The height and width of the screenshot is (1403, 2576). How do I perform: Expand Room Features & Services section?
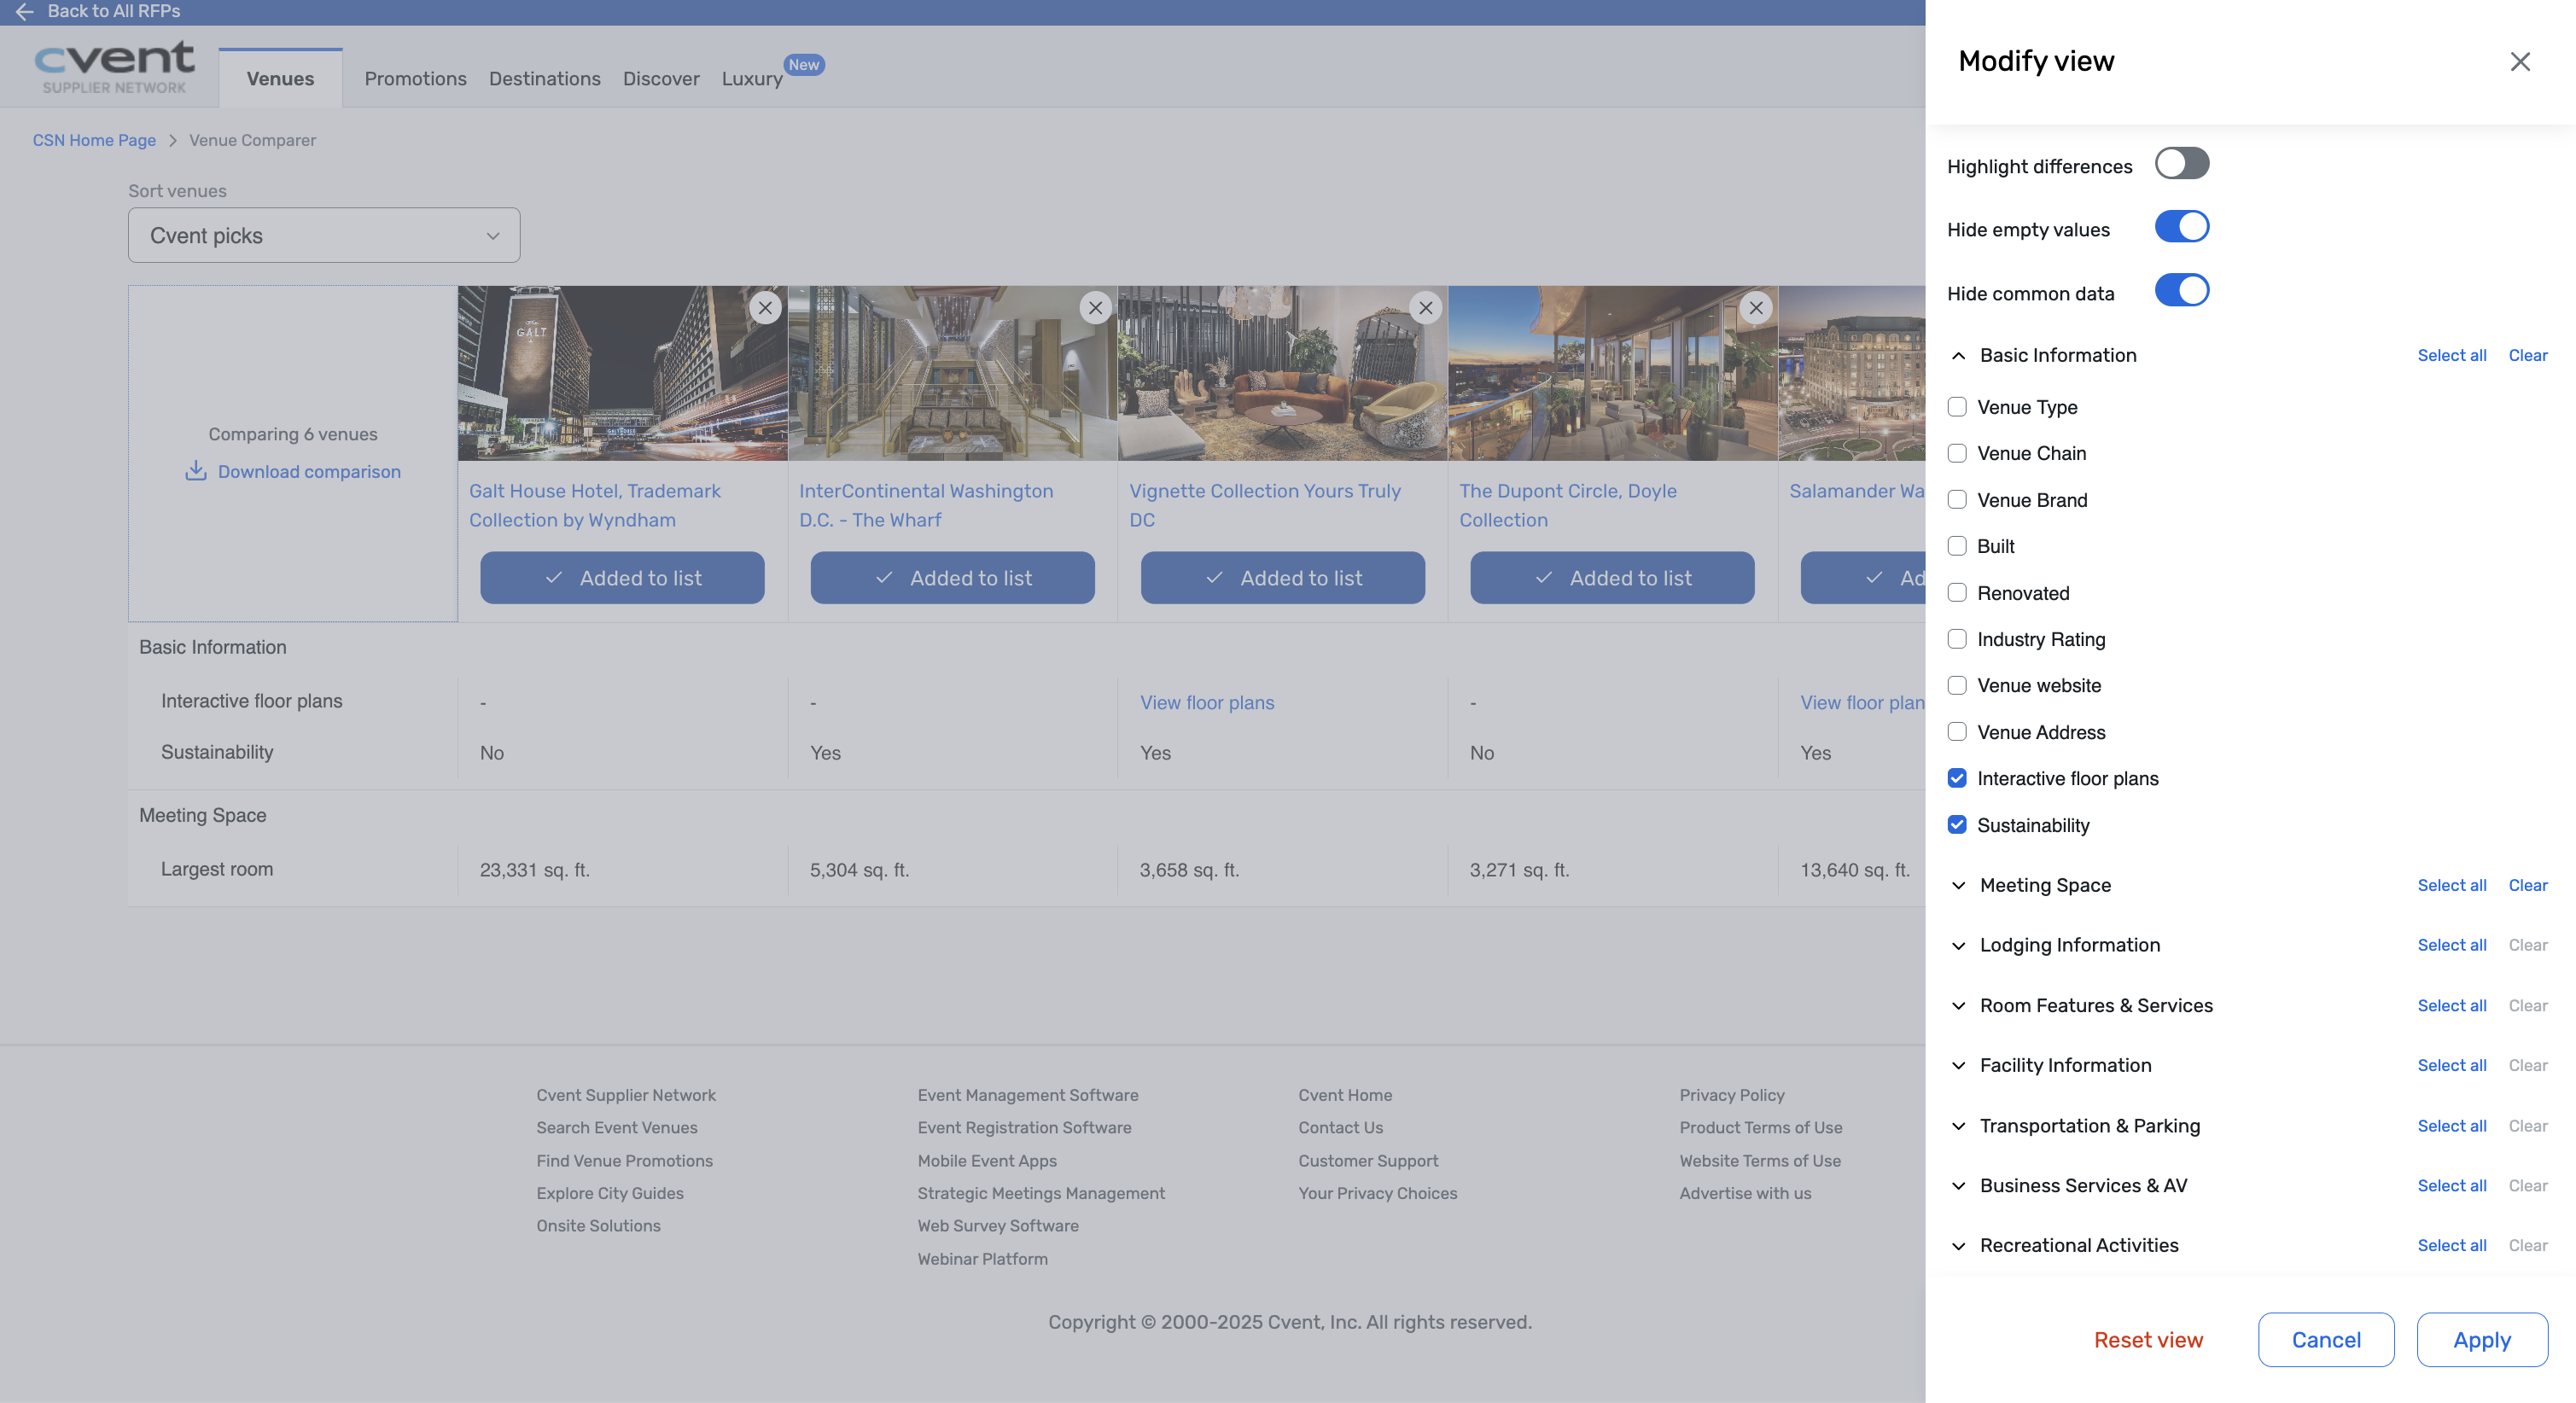point(1959,1006)
